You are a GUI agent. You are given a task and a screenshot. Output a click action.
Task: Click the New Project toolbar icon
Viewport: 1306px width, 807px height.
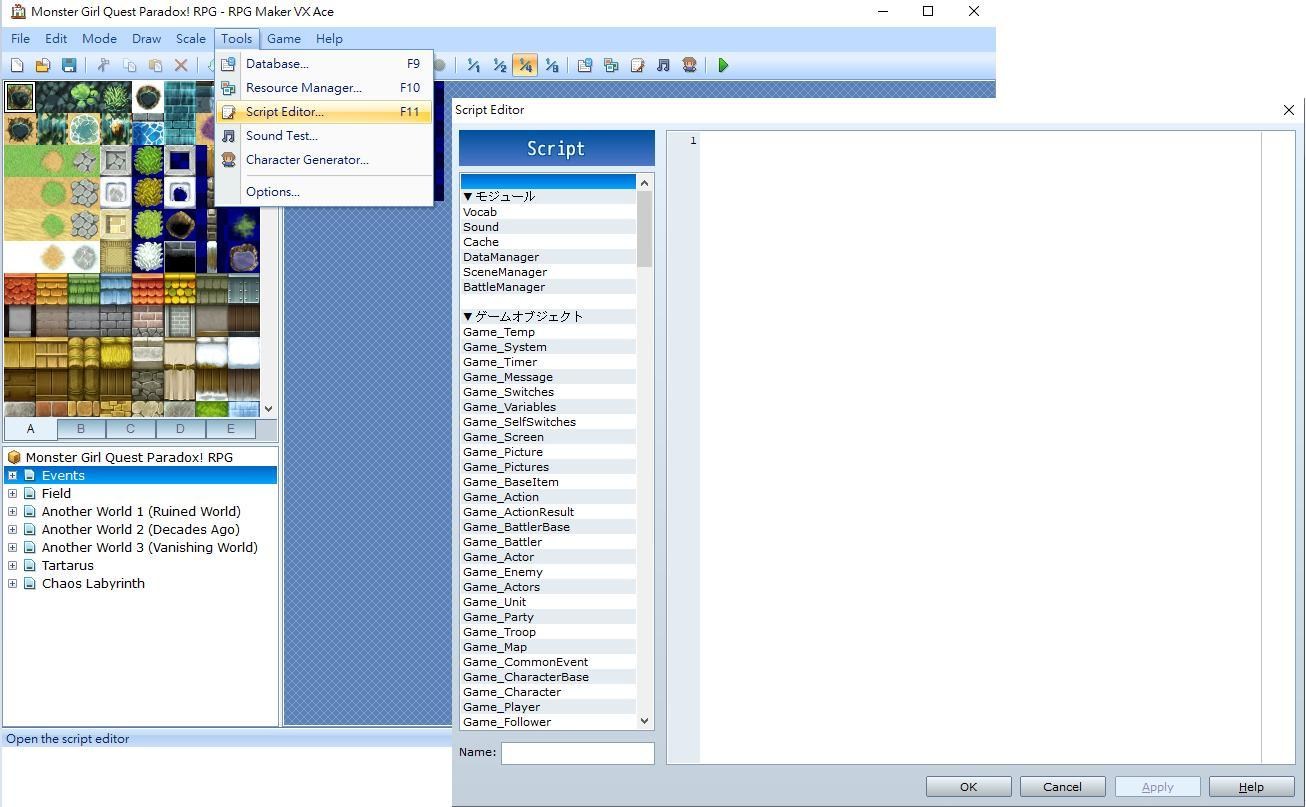[17, 65]
